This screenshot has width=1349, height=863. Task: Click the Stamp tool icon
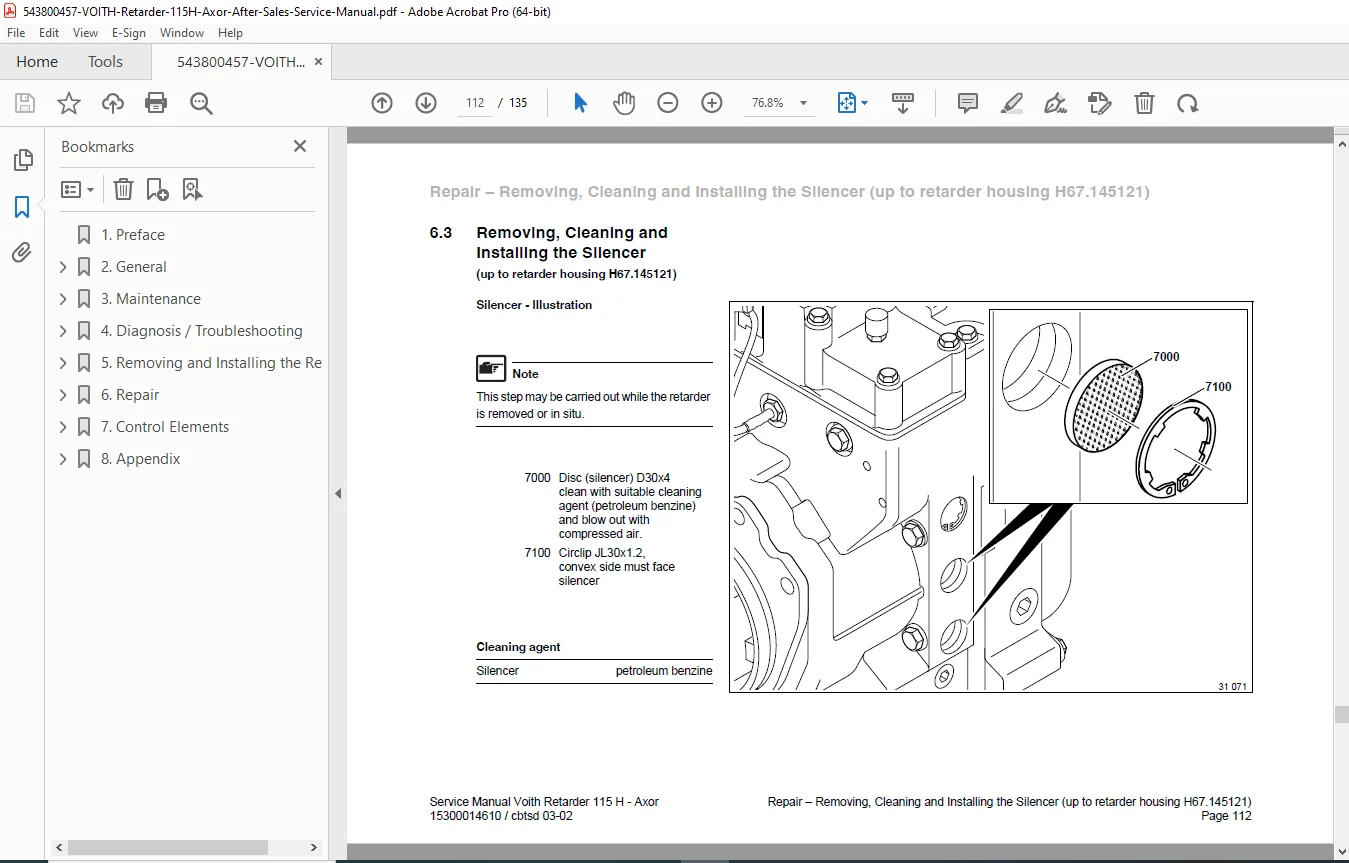(x=1099, y=103)
